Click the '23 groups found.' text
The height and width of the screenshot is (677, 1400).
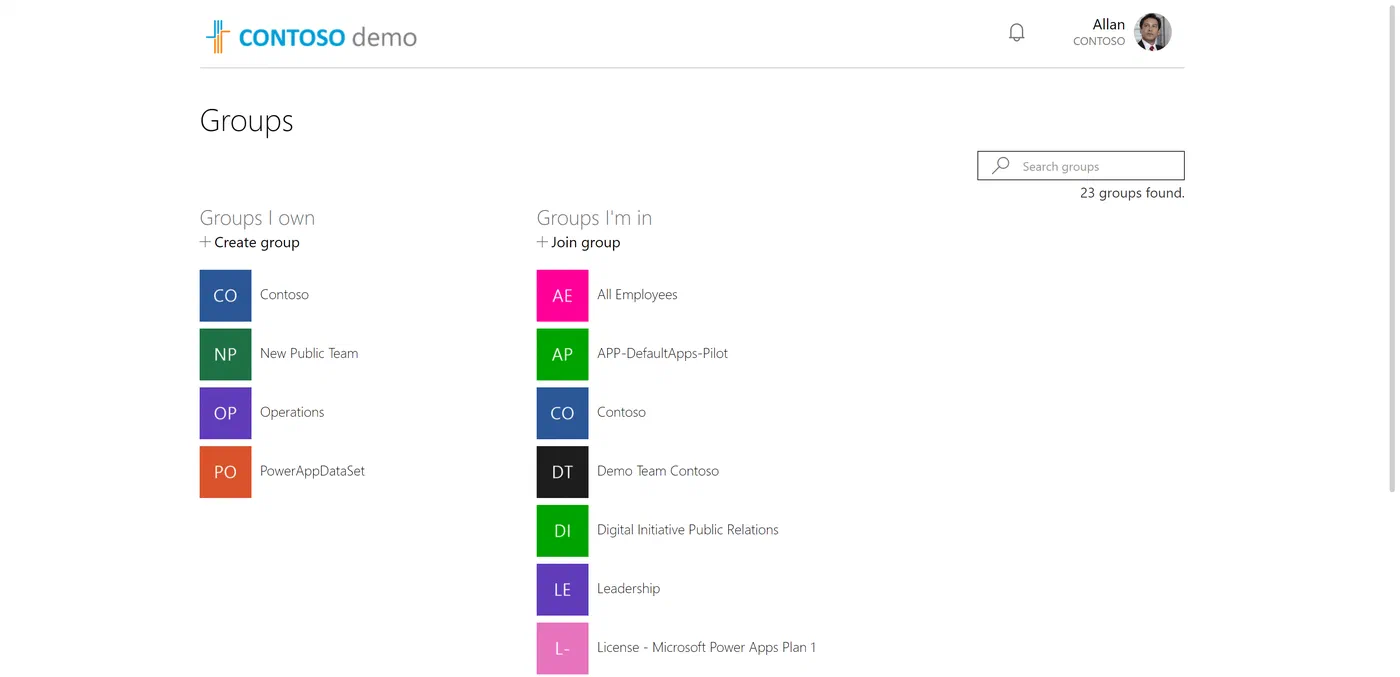(1132, 193)
